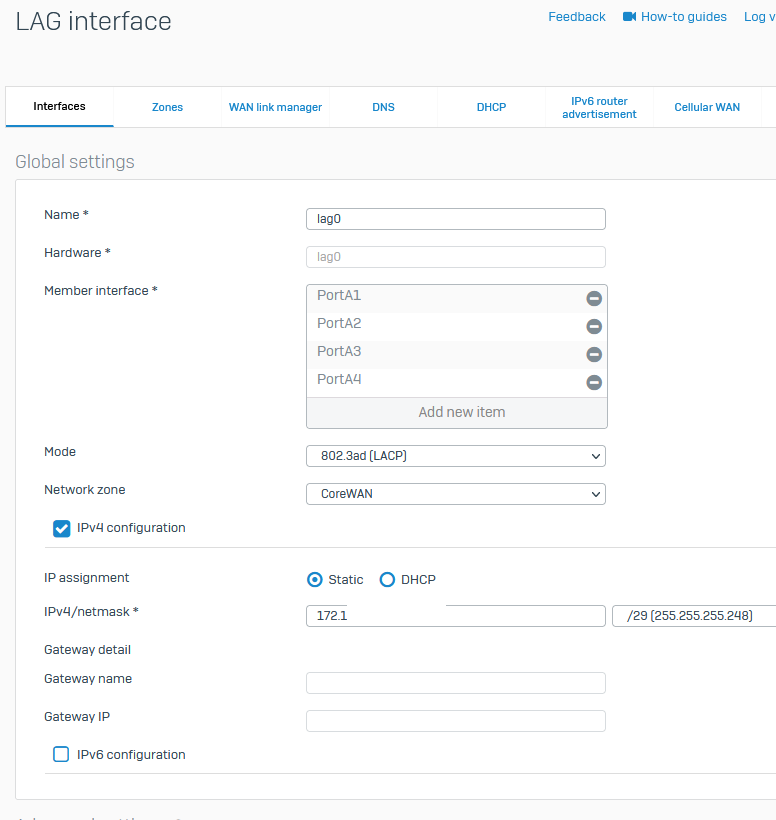Click the minus icon next to PortA3
The height and width of the screenshot is (820, 776).
point(594,354)
